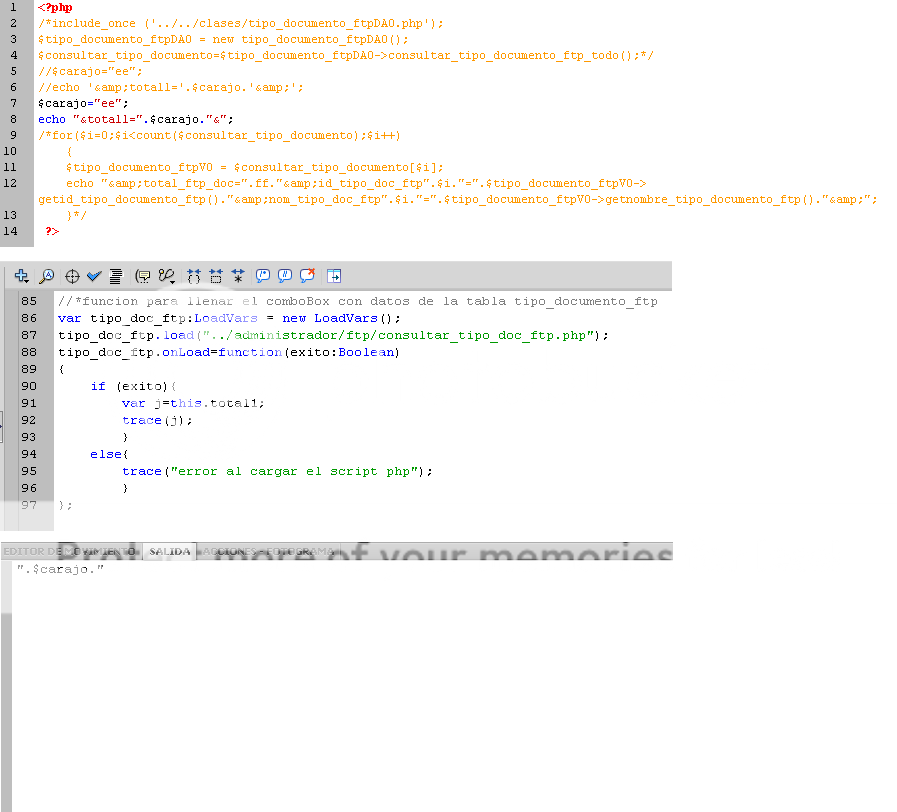Click the Add new item to script button
This screenshot has height=812, width=897.
(21, 276)
